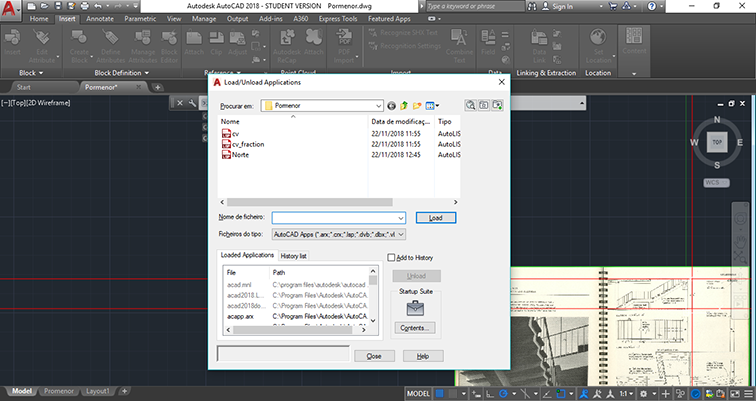Open the Start document tab

(23, 87)
